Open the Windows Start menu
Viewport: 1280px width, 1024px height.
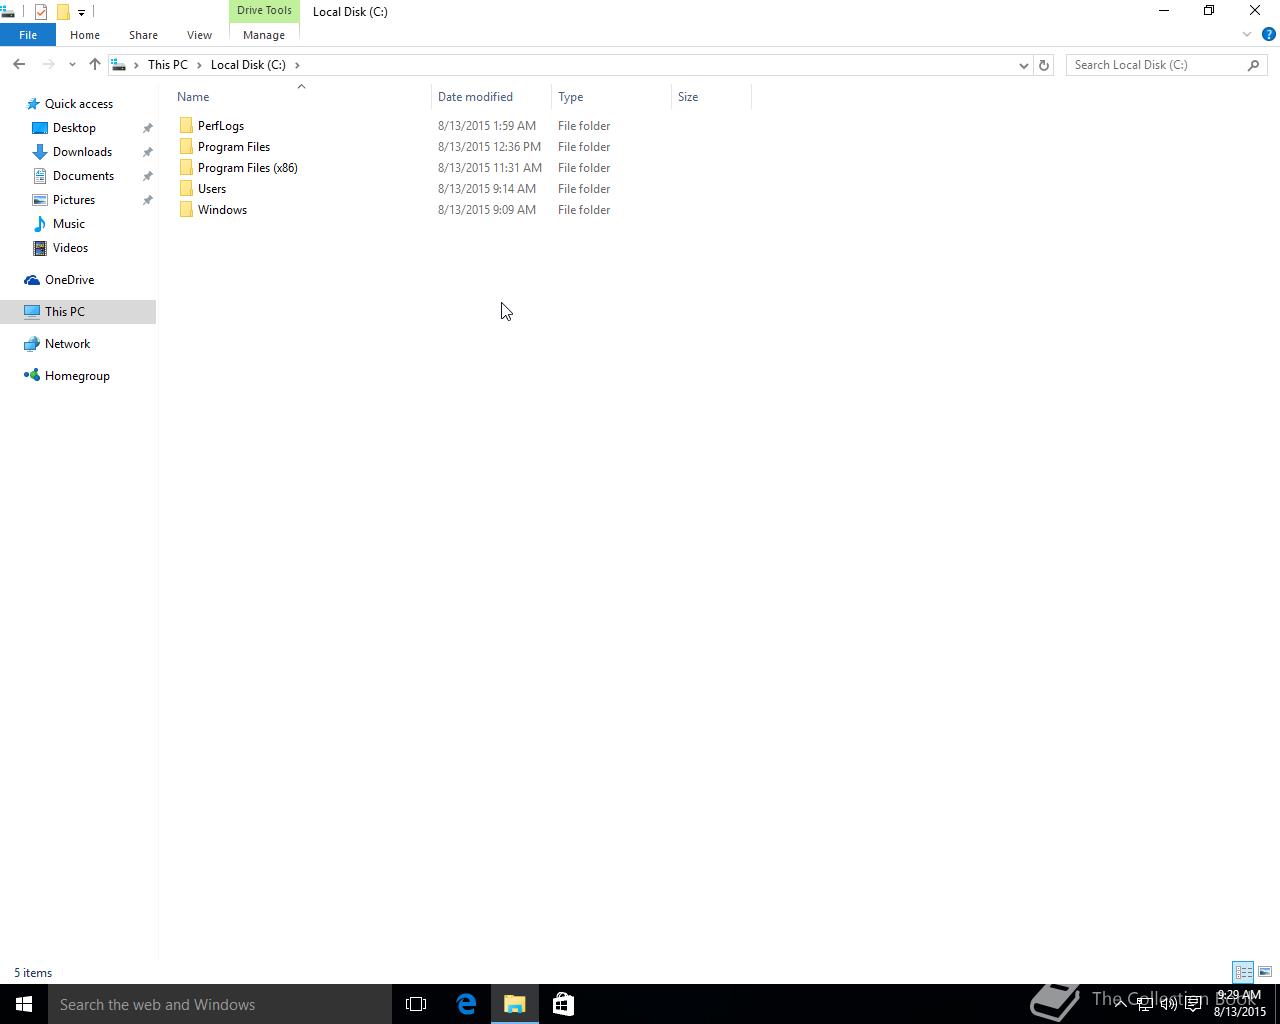coord(24,1004)
